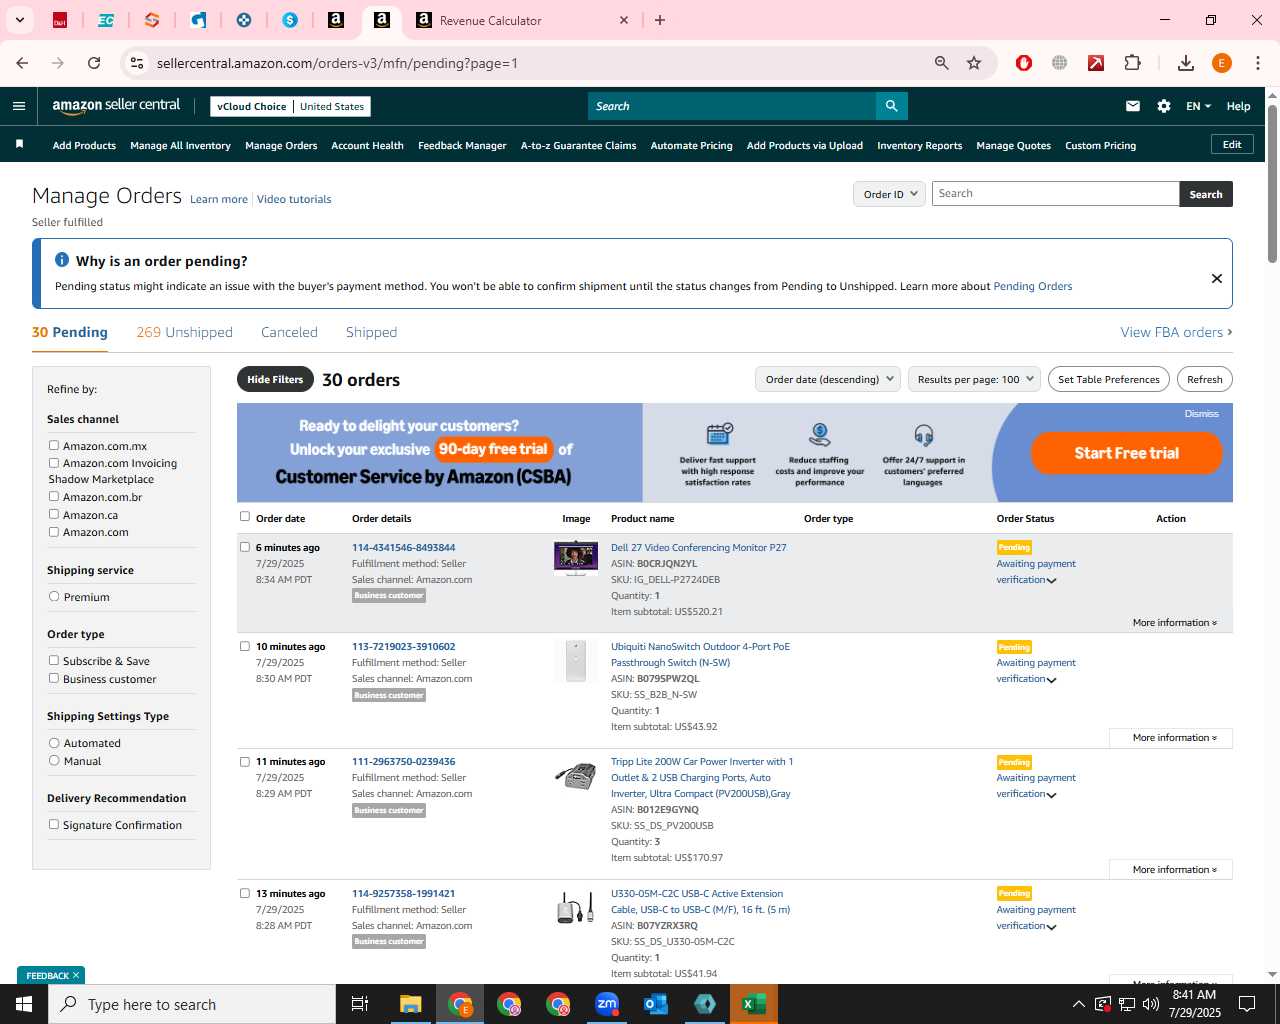Click Set Table Preferences
Viewport: 1280px width, 1024px height.
coord(1109,379)
